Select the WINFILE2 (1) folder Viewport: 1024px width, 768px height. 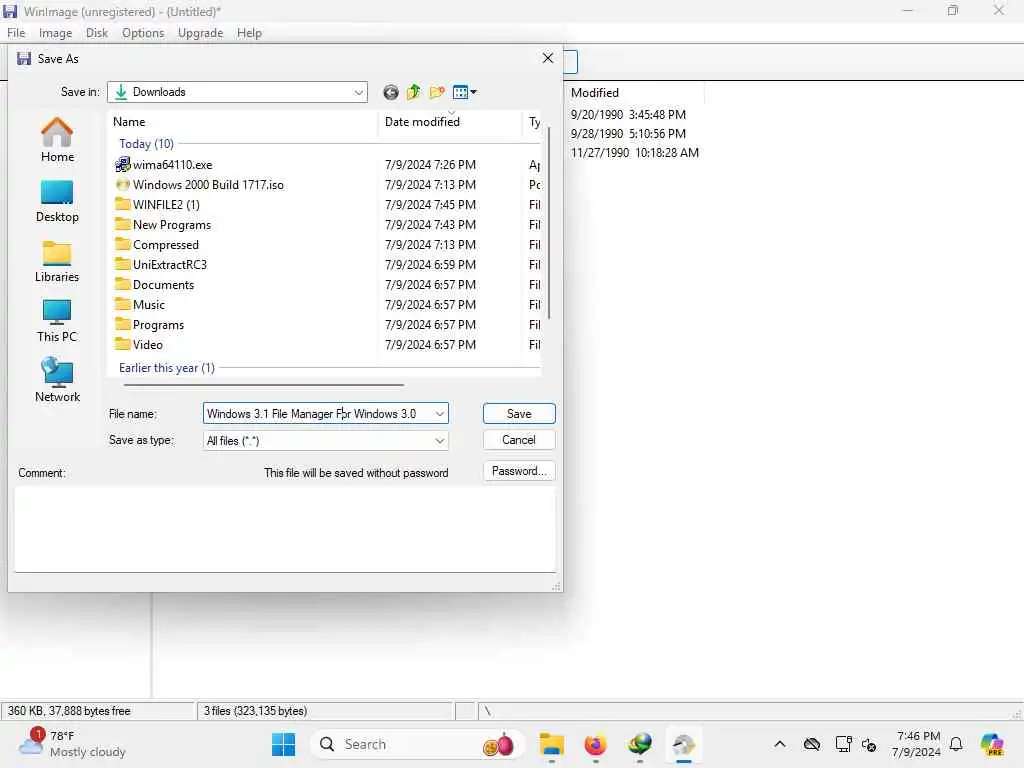click(157, 205)
